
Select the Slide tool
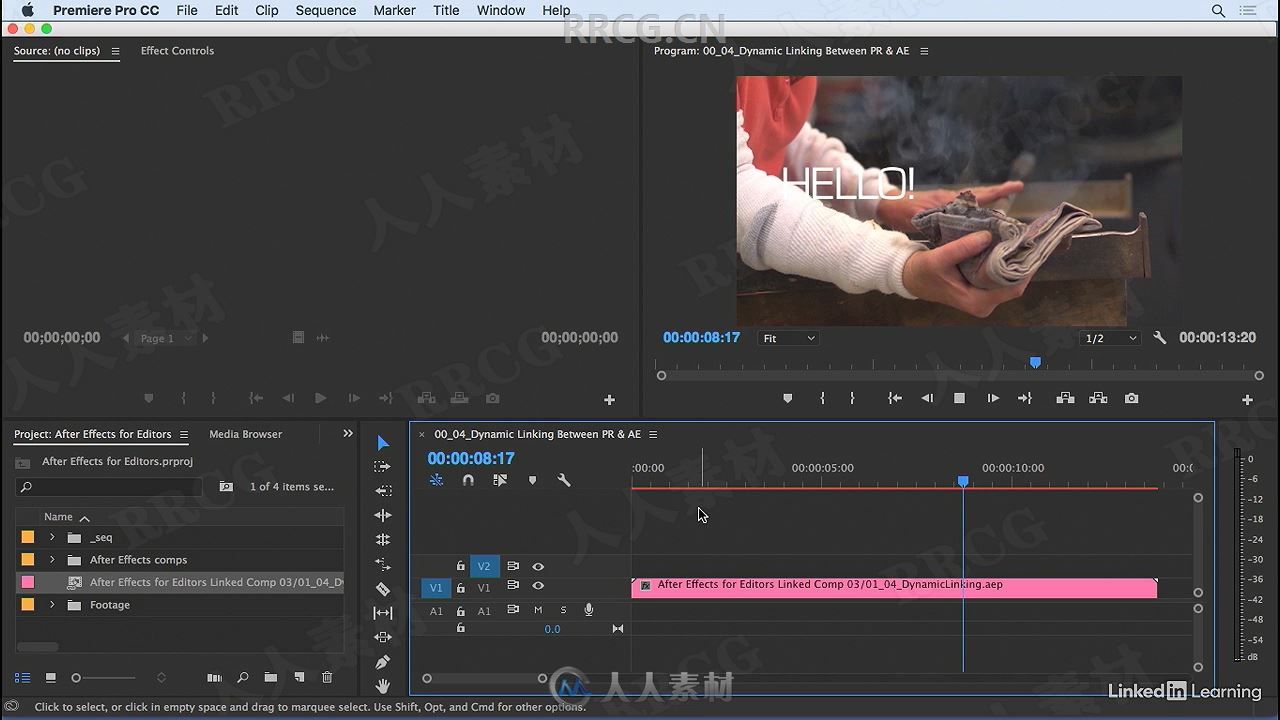point(383,637)
